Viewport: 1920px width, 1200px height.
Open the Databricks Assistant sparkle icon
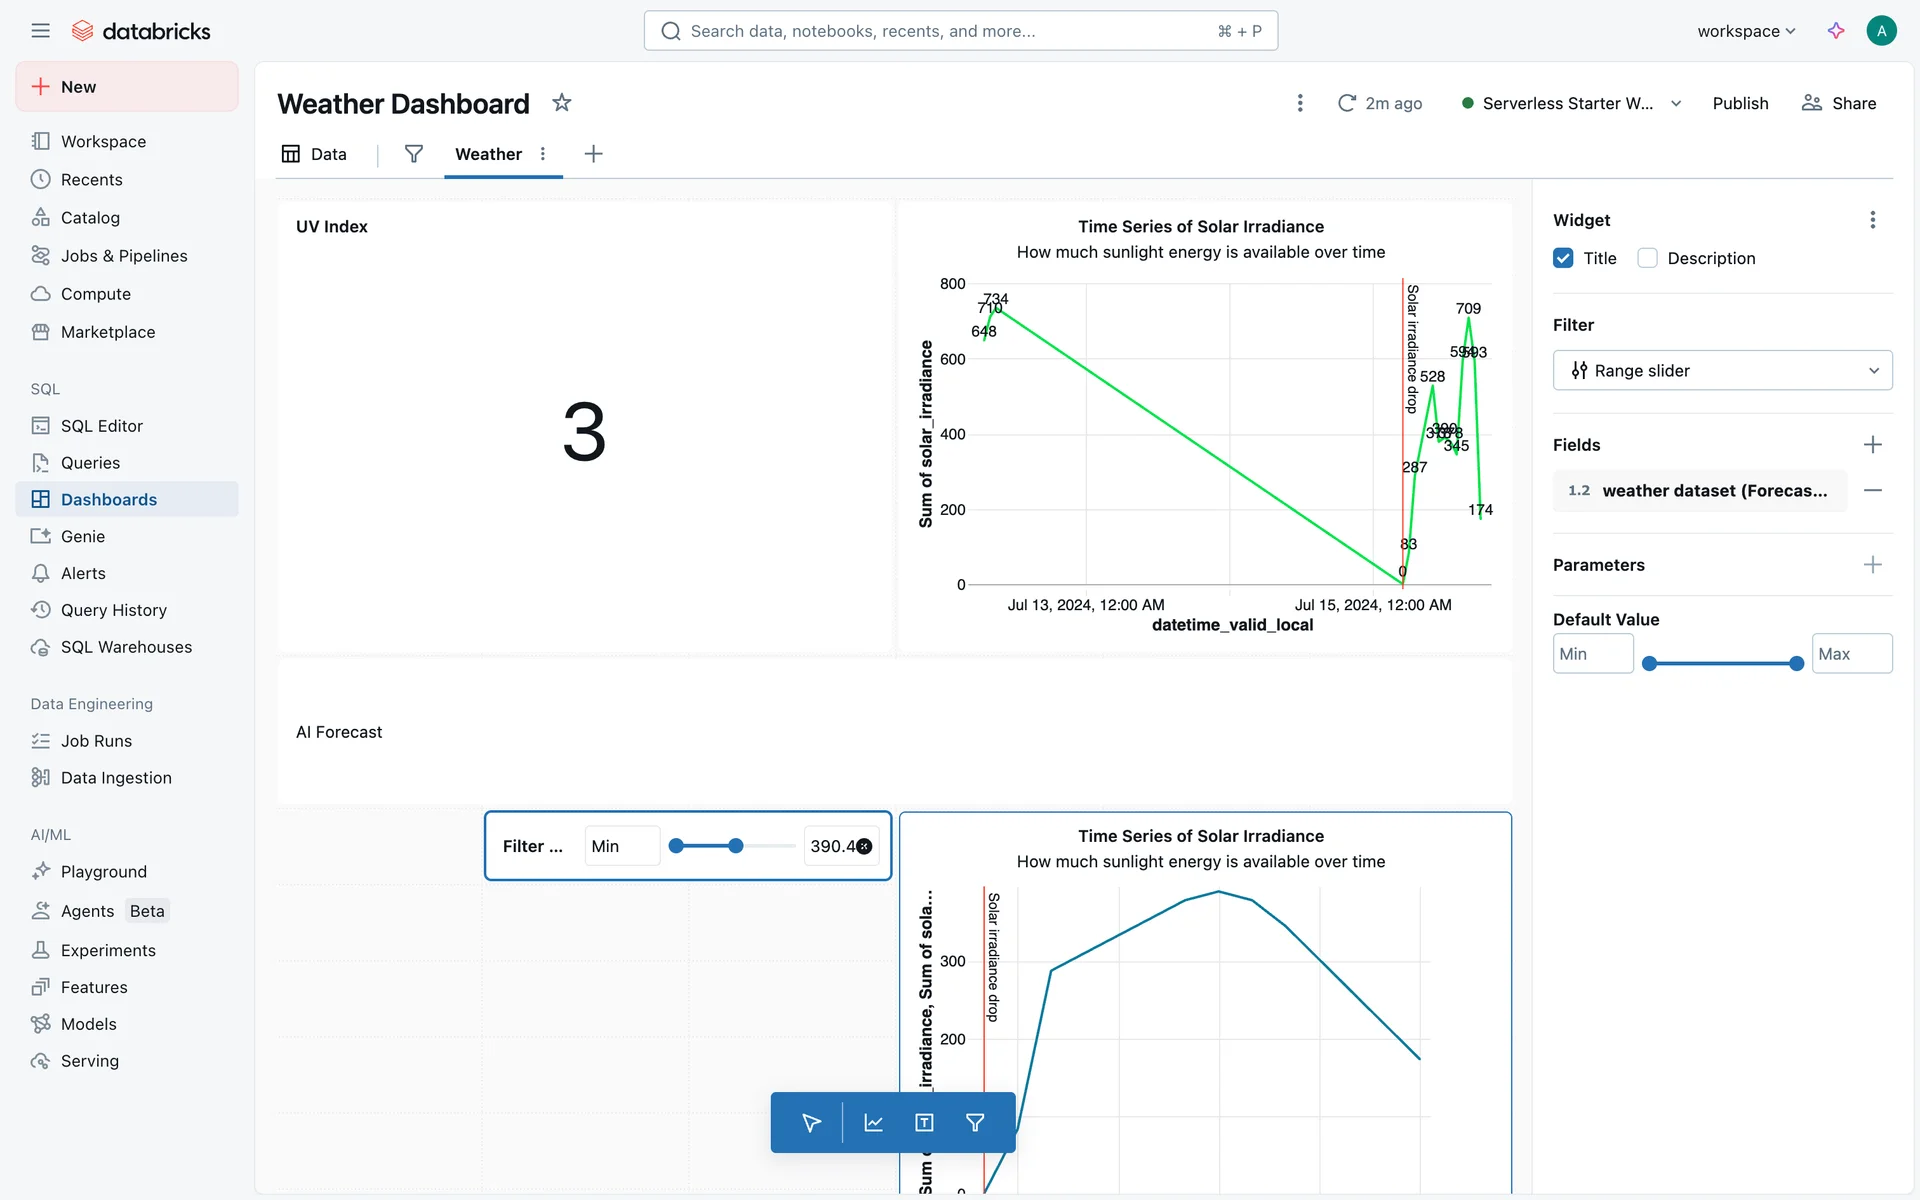[1836, 31]
